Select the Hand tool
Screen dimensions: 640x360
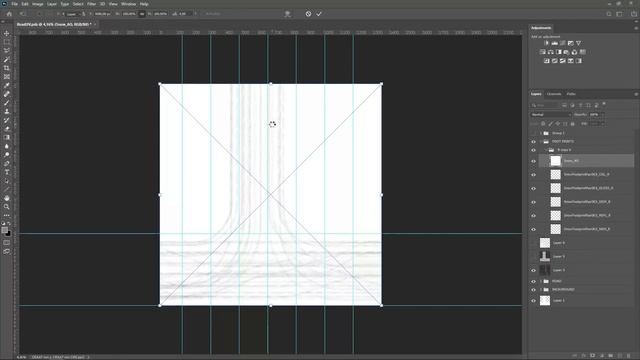click(7, 198)
